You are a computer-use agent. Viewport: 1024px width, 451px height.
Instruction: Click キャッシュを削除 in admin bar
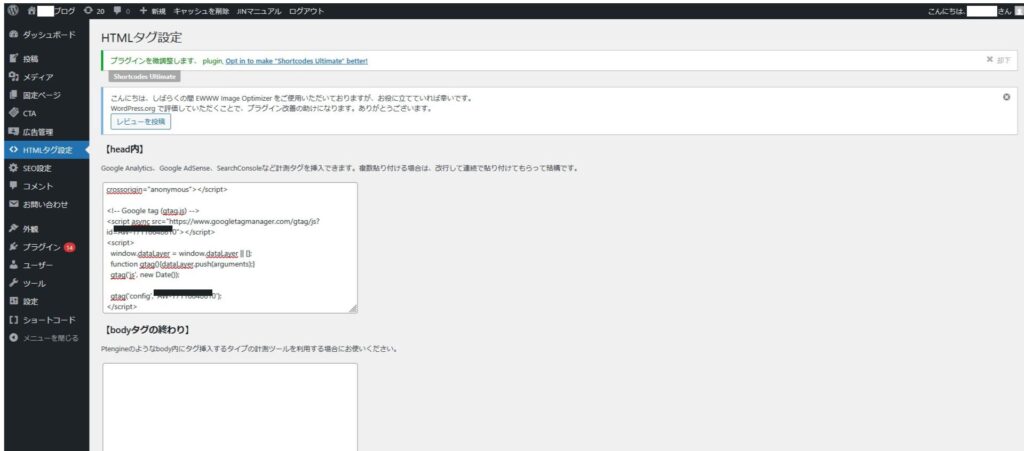click(201, 11)
